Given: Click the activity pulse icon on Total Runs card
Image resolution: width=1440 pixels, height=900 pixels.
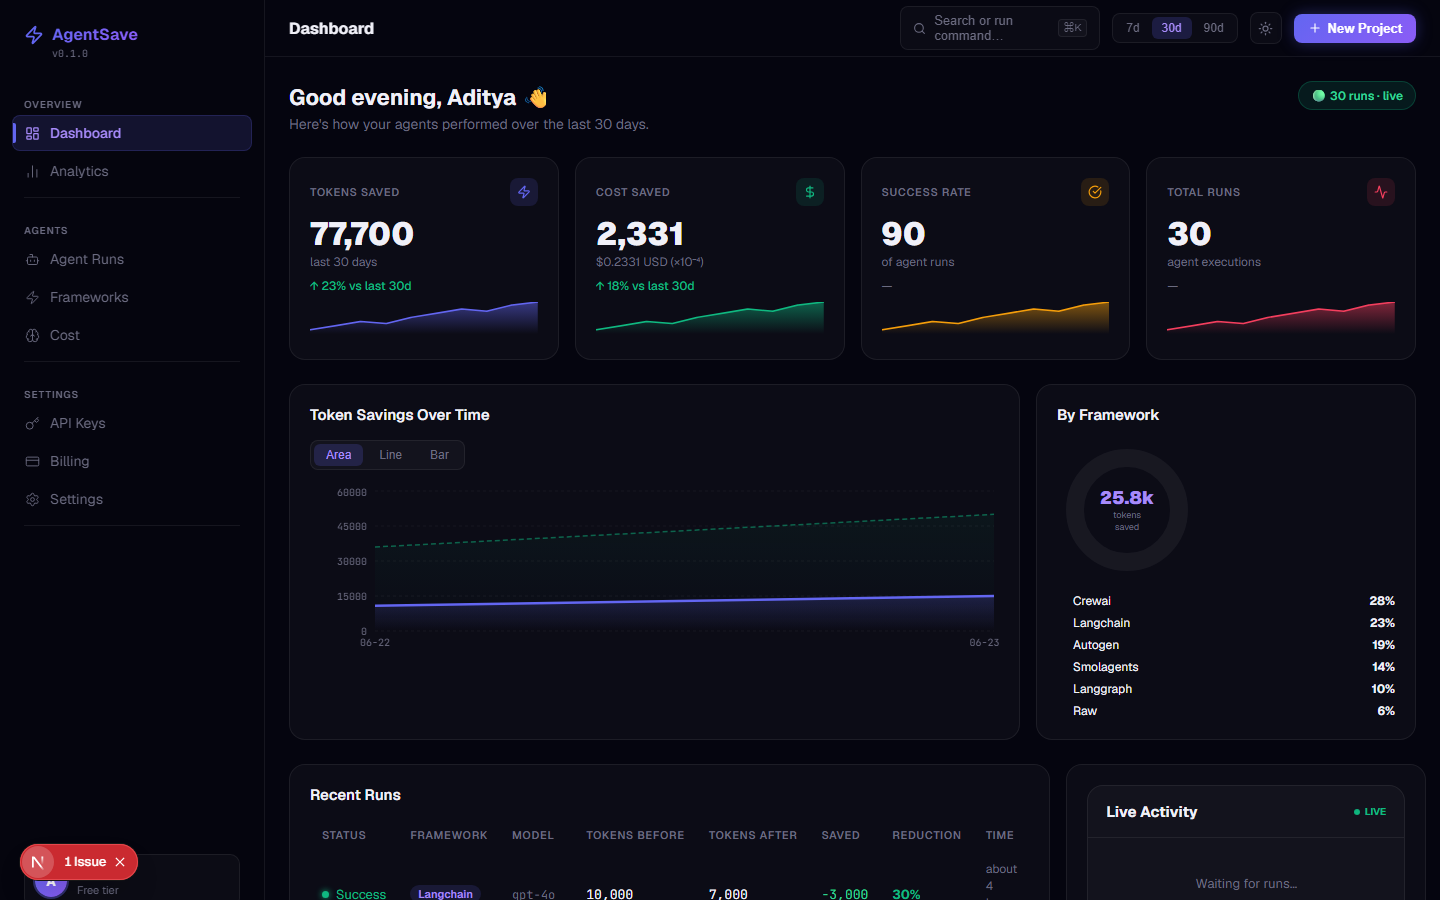Looking at the screenshot, I should (x=1381, y=192).
